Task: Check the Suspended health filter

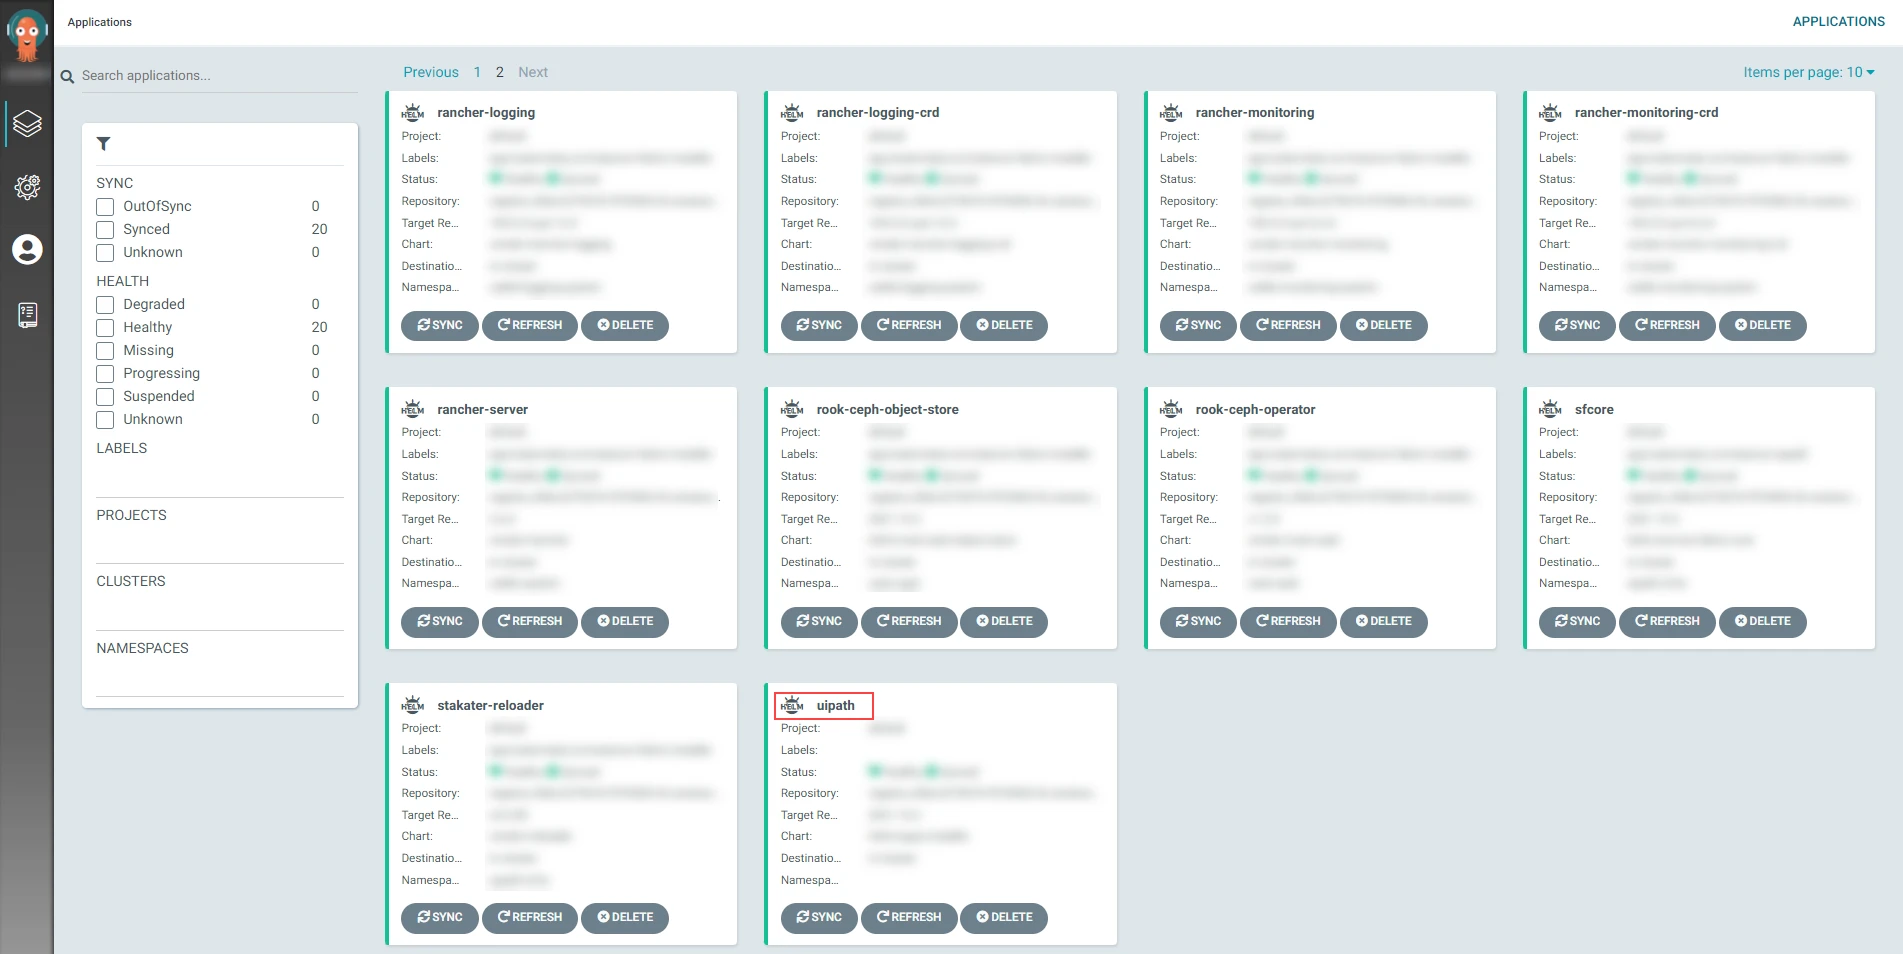Action: pos(105,397)
